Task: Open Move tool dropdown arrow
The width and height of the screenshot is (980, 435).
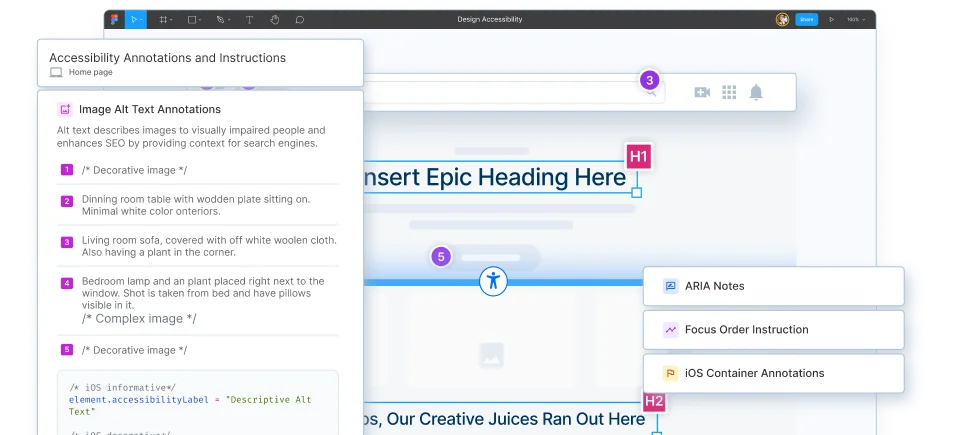Action: click(x=141, y=20)
